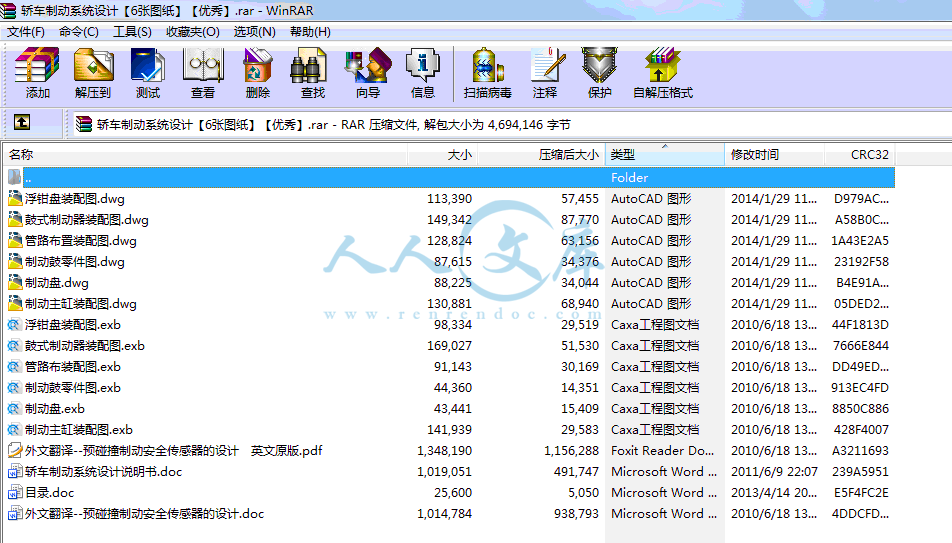Click the CRC32 value 1A43E2A5
This screenshot has height=543, width=952.
860,241
